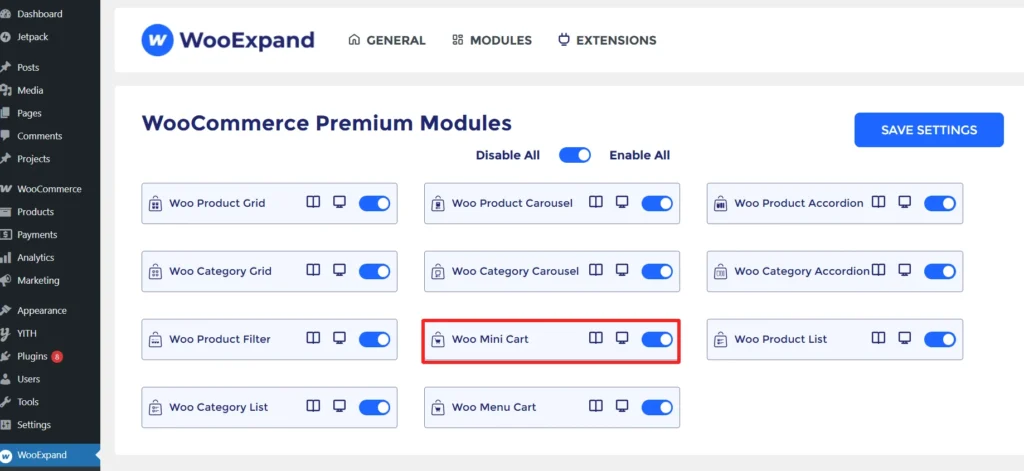Screen dimensions: 1024x471
Task: Open the docs icon for Woo Mini Cart
Action: pos(596,338)
